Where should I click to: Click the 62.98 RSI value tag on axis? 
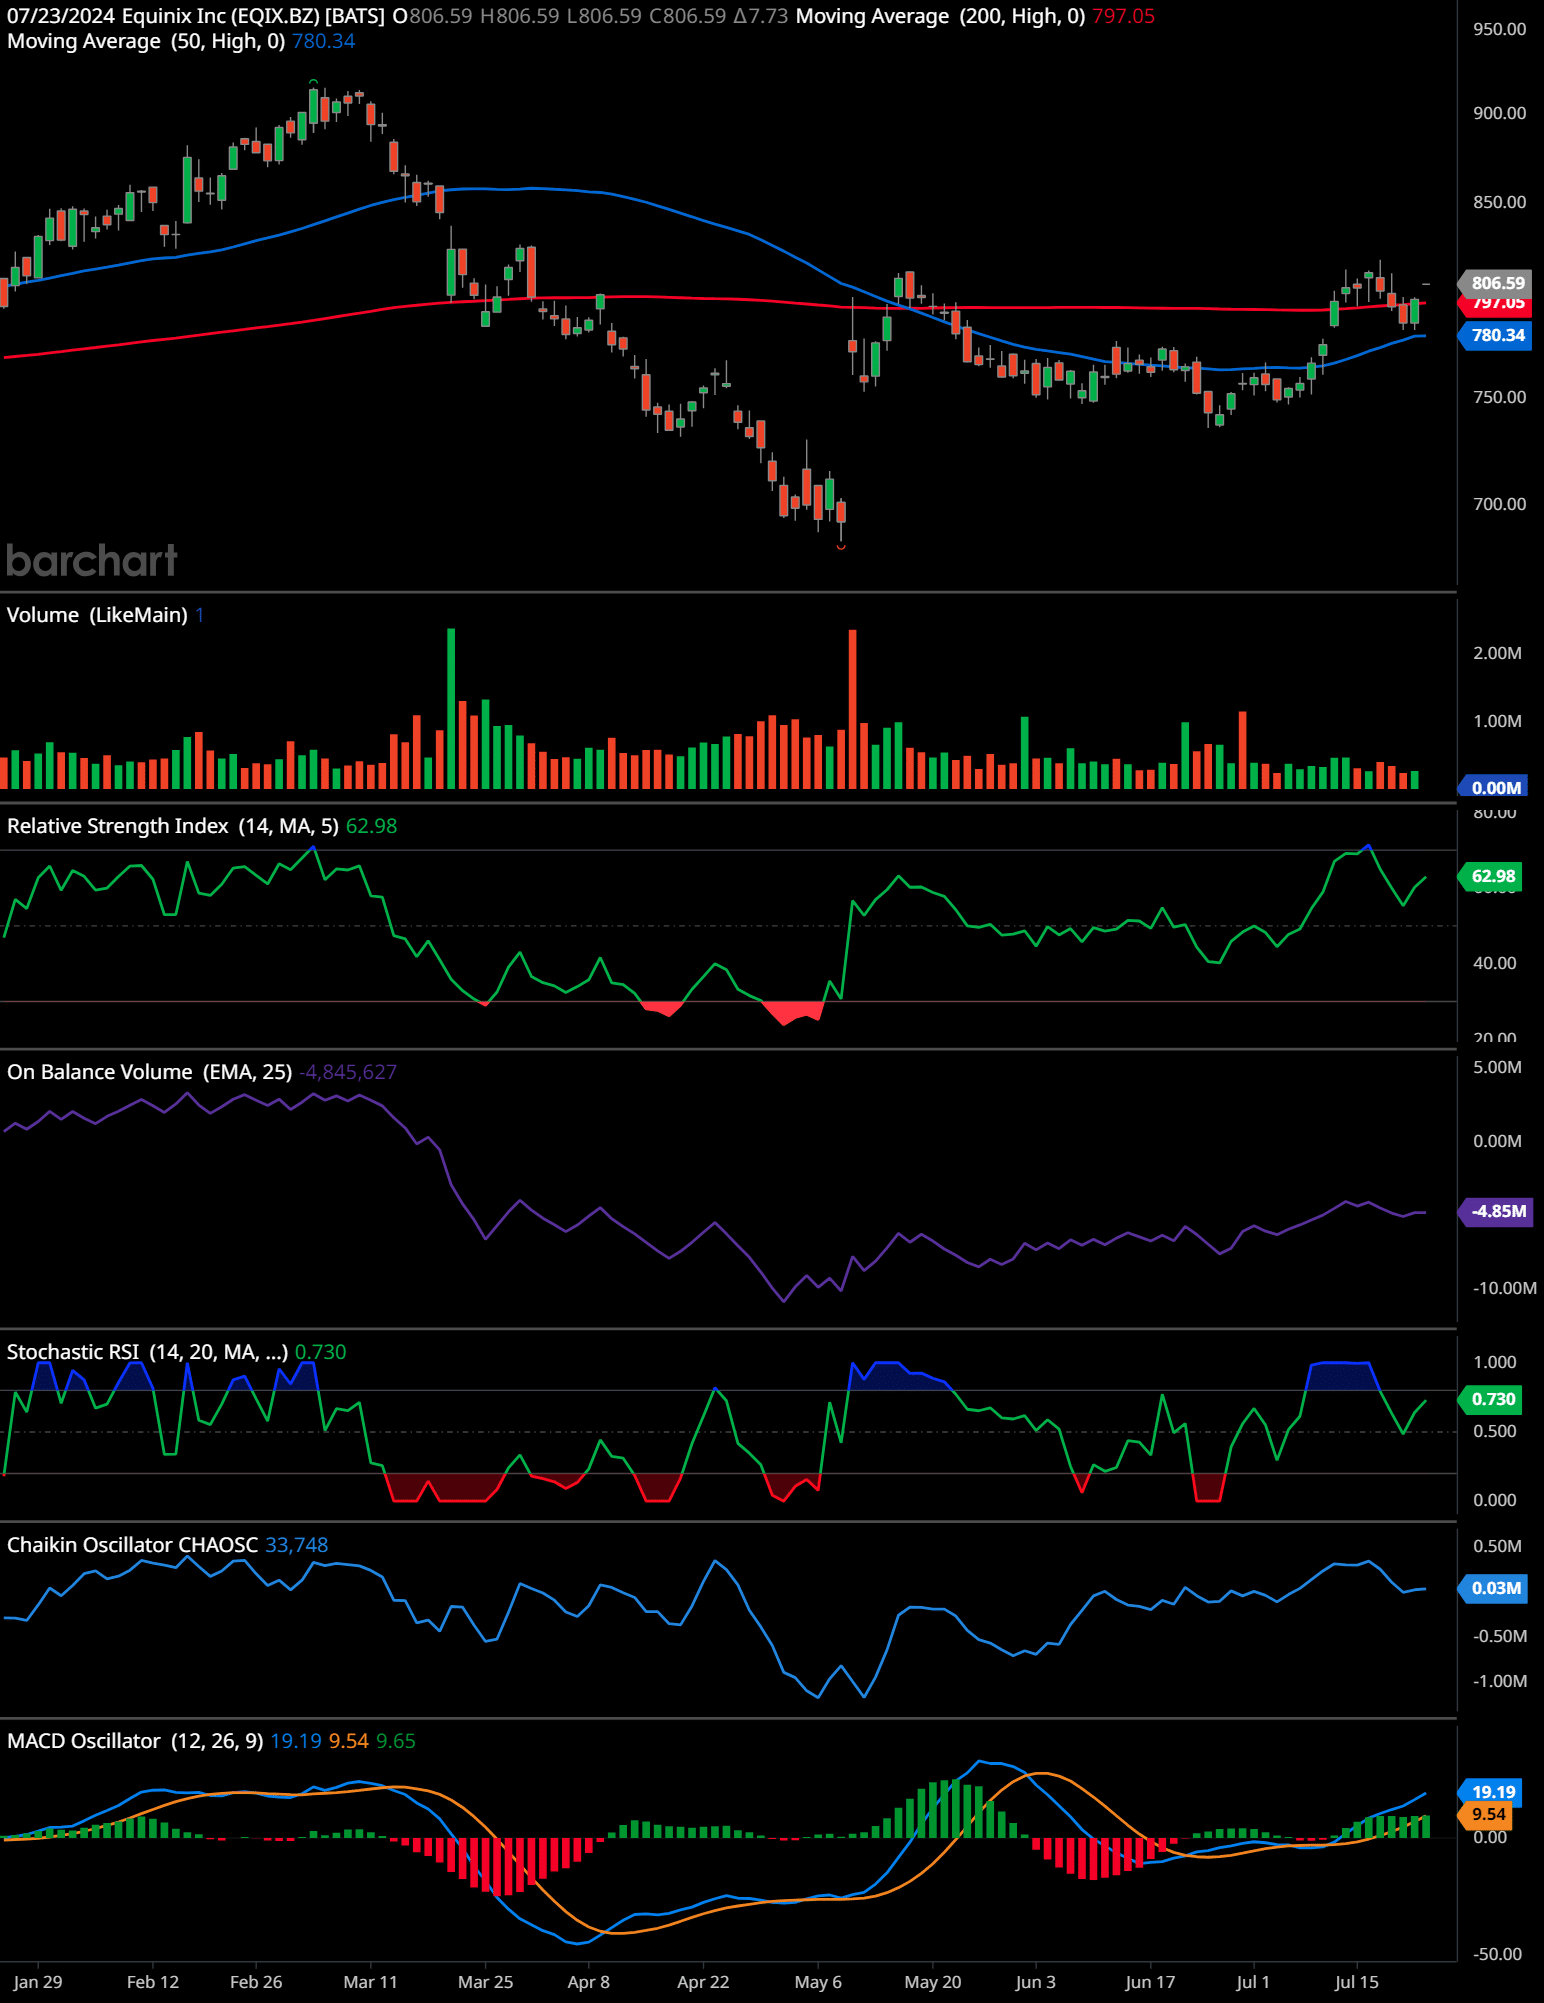click(x=1491, y=876)
